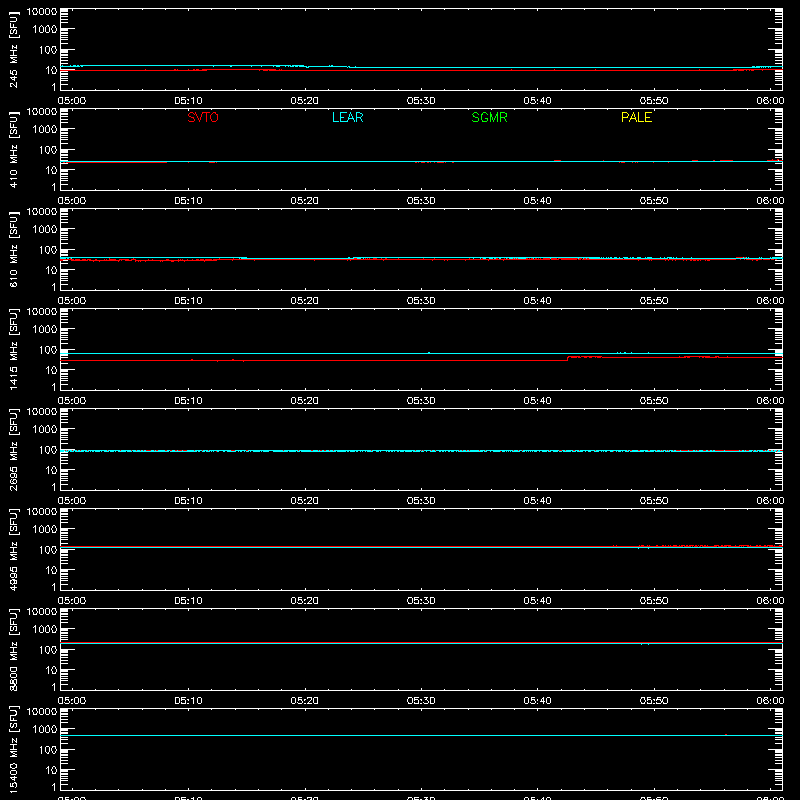This screenshot has width=800, height=800.
Task: Select the 4995 MHz [SFU] axis title
Action: pyautogui.click(x=13, y=549)
